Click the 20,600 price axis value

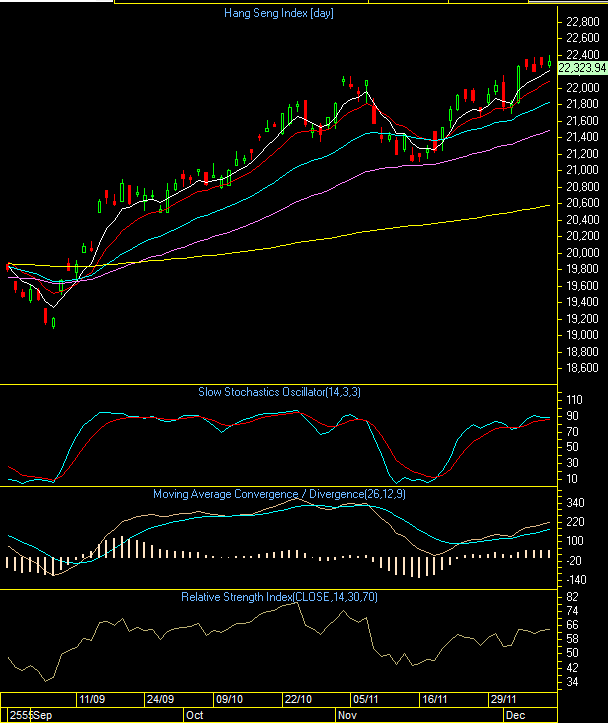[x=583, y=203]
